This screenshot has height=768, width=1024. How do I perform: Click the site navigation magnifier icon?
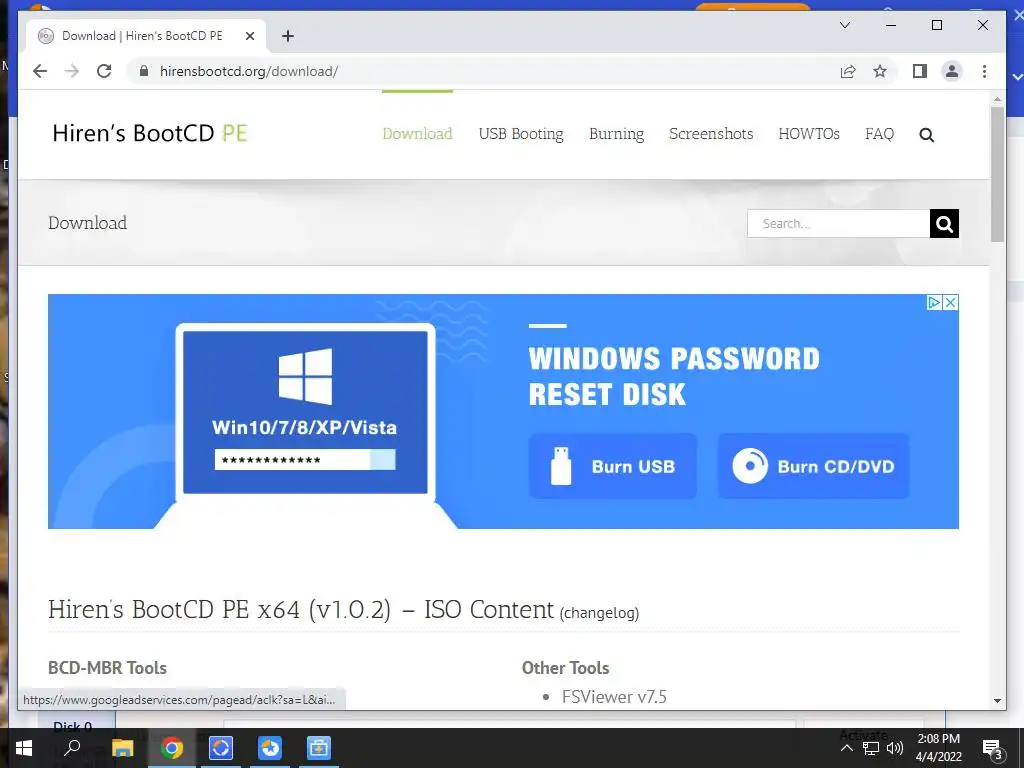926,135
